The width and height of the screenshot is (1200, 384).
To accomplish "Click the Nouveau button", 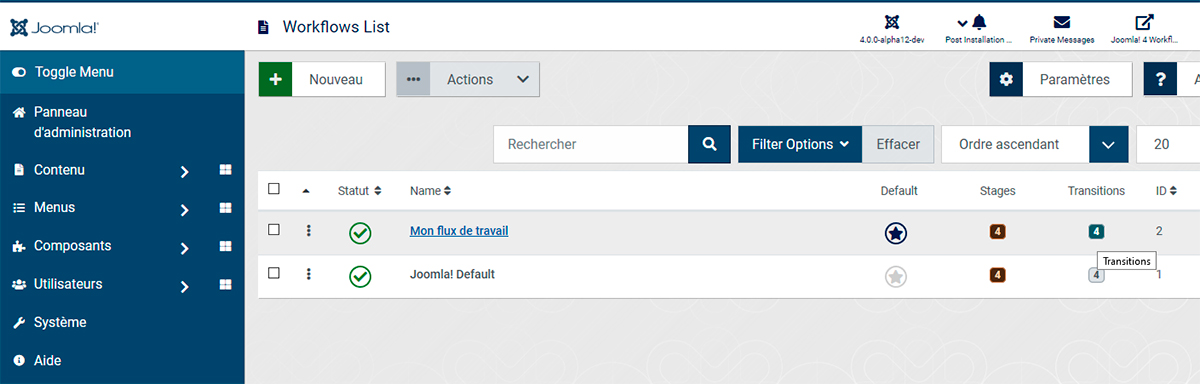I will [x=322, y=80].
